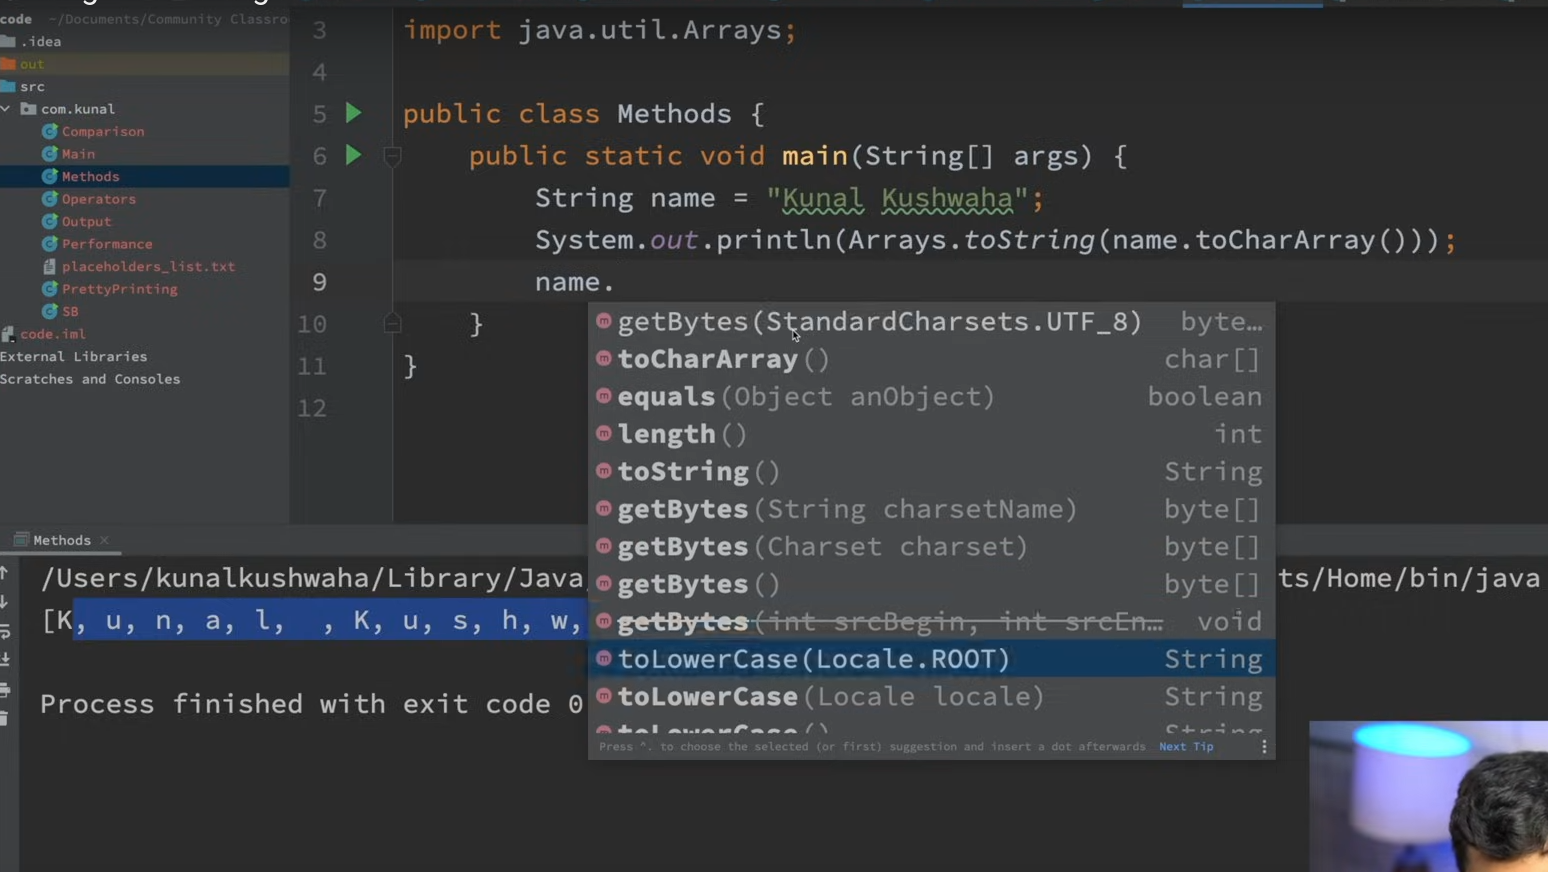Click the scroll-down arrow in Run console toolbar

pos(5,602)
